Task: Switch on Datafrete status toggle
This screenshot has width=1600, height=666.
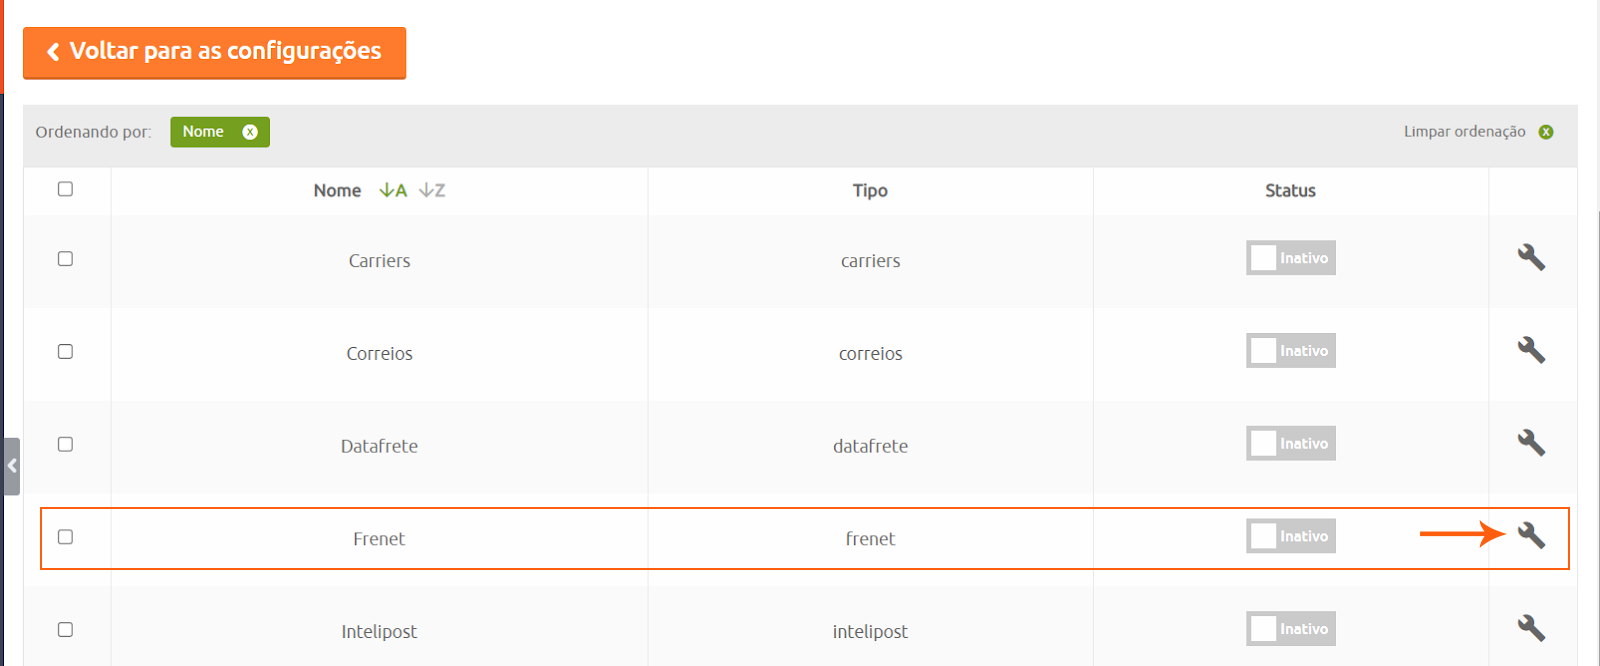Action: 1290,443
